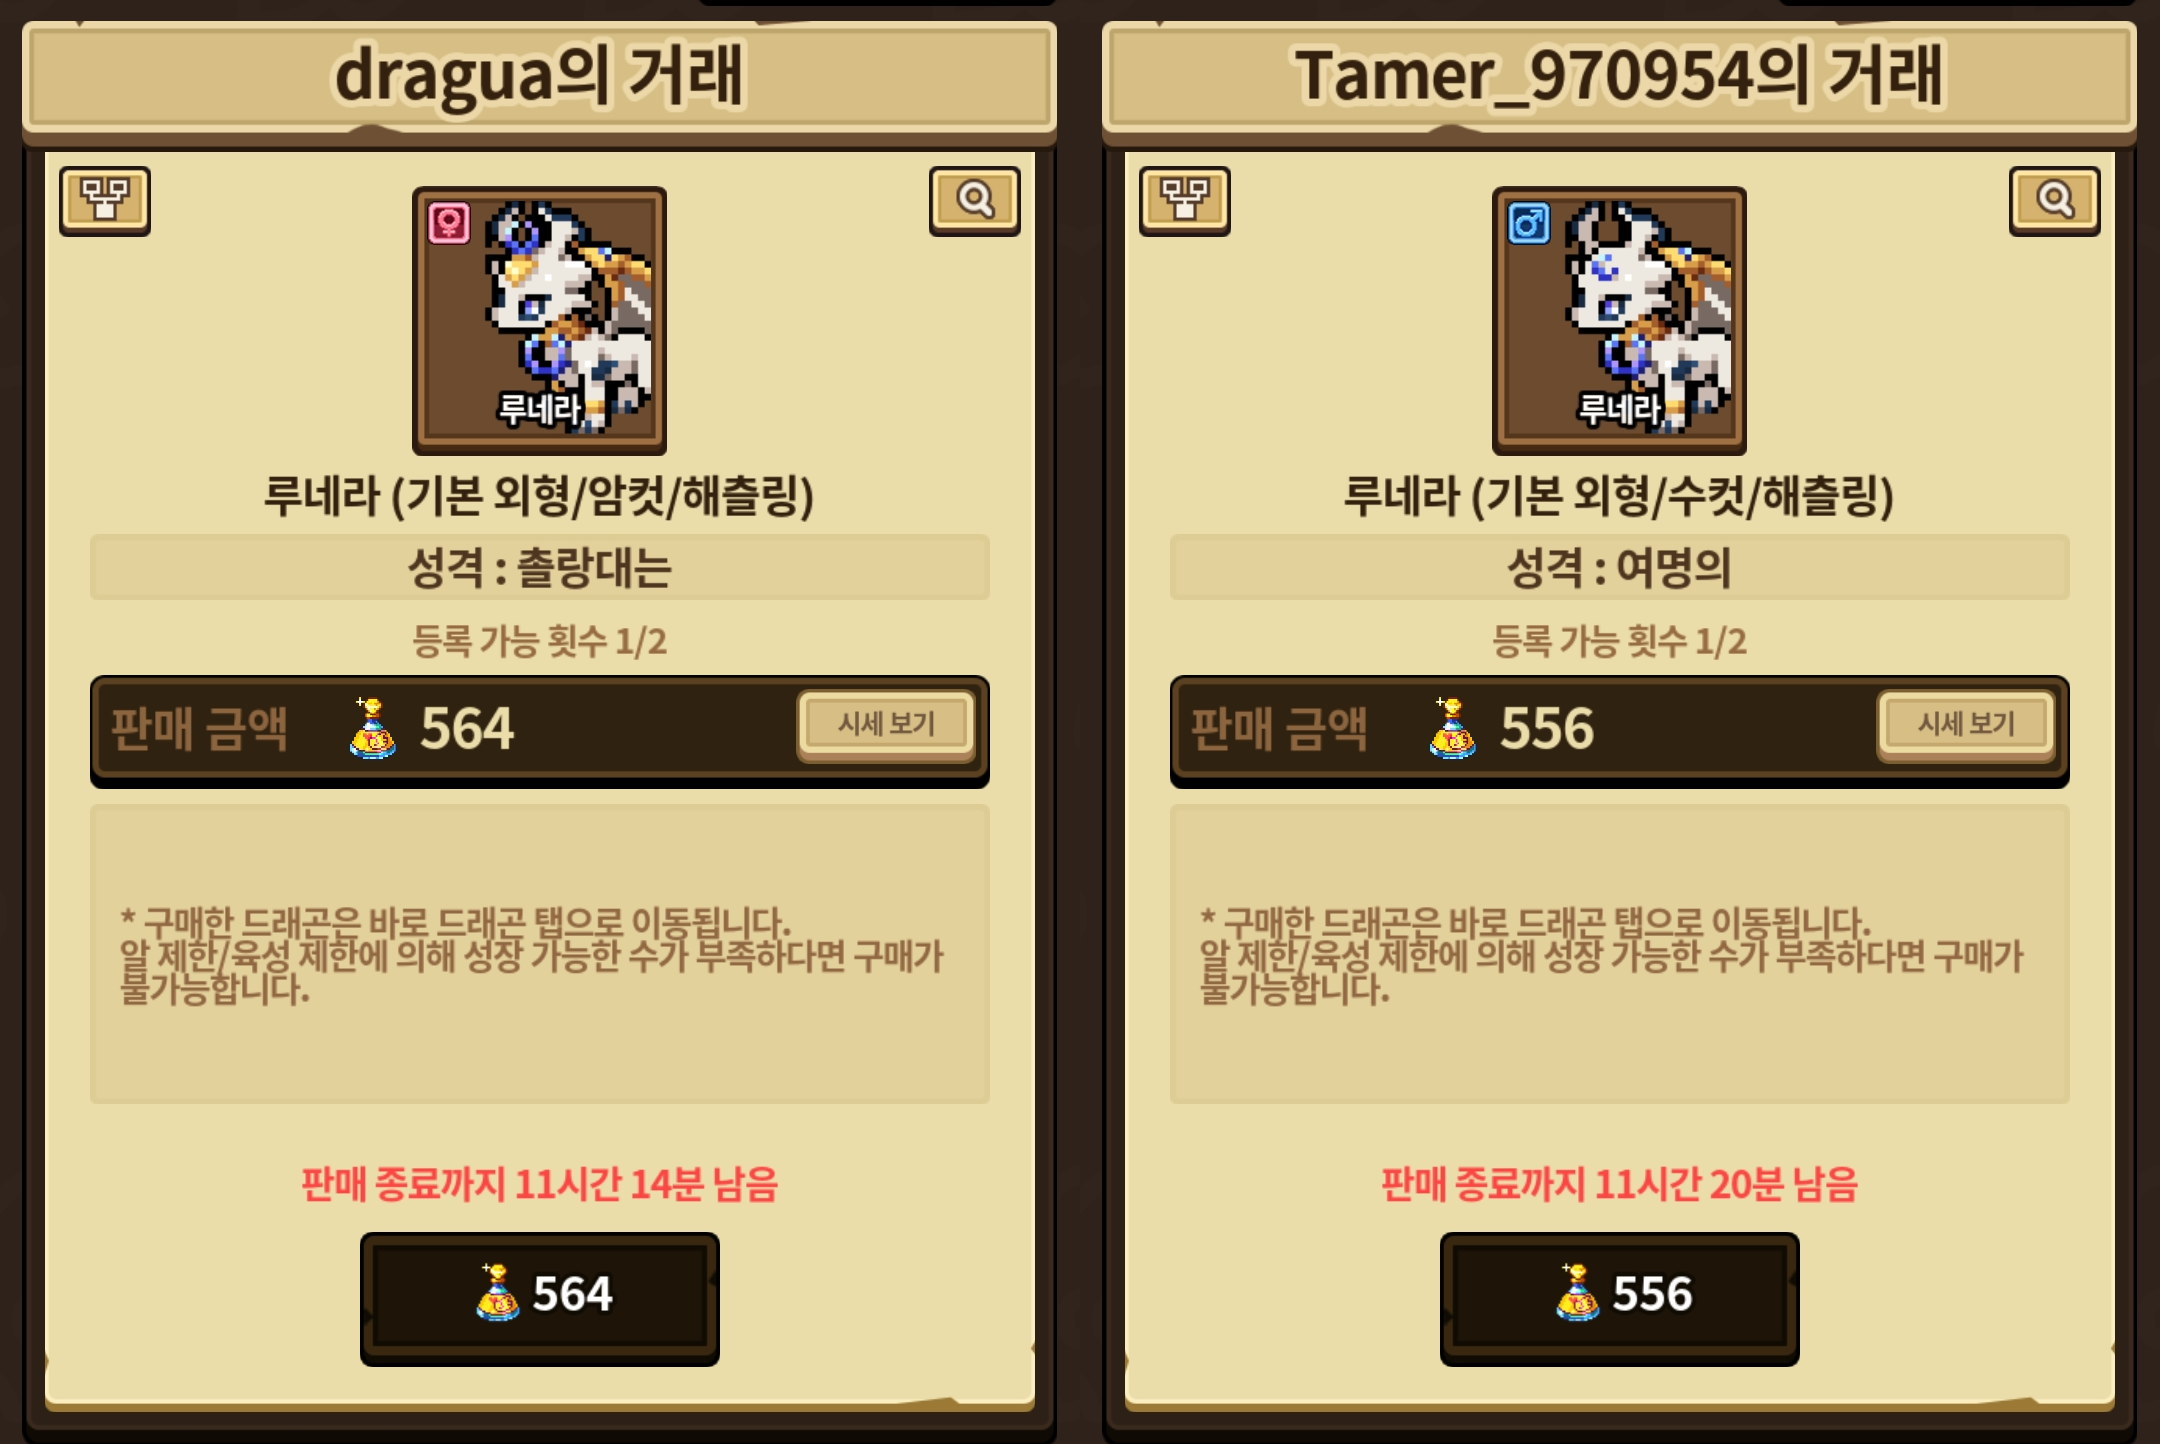Click the pink female gender icon

[449, 223]
